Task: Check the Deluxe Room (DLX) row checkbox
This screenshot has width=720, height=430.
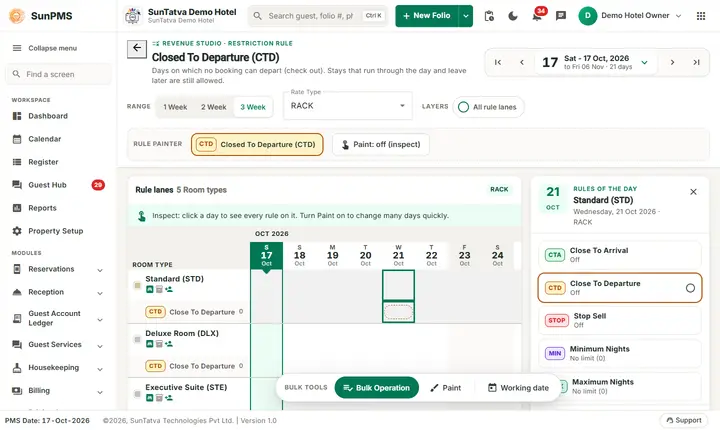Action: coord(137,339)
